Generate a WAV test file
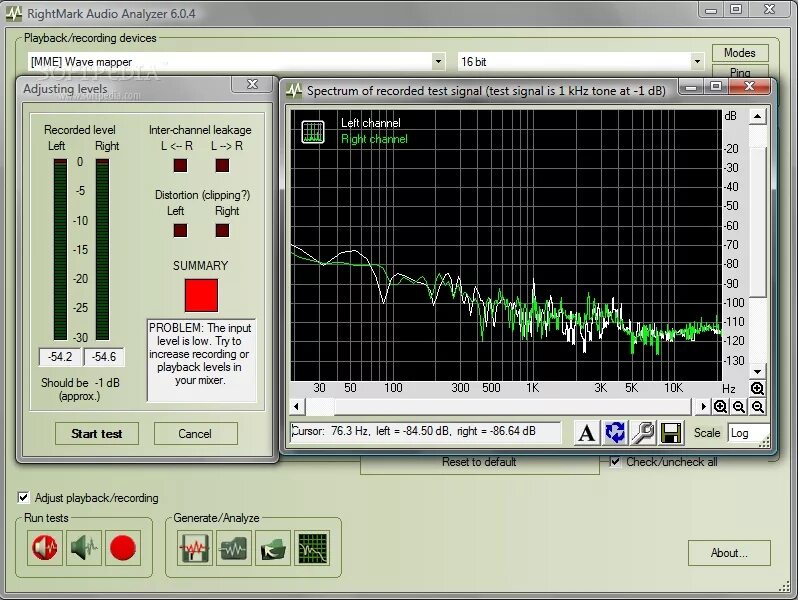 (197, 547)
